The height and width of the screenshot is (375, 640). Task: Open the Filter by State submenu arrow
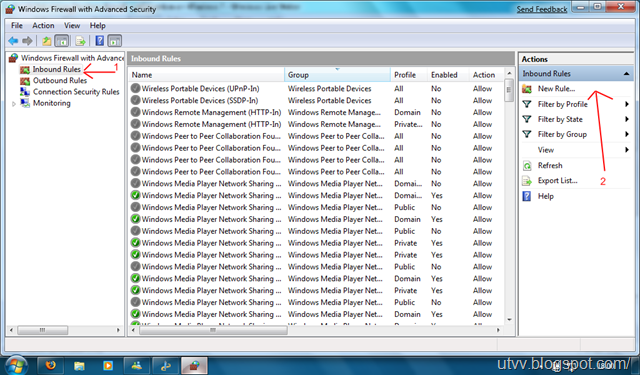coord(627,119)
